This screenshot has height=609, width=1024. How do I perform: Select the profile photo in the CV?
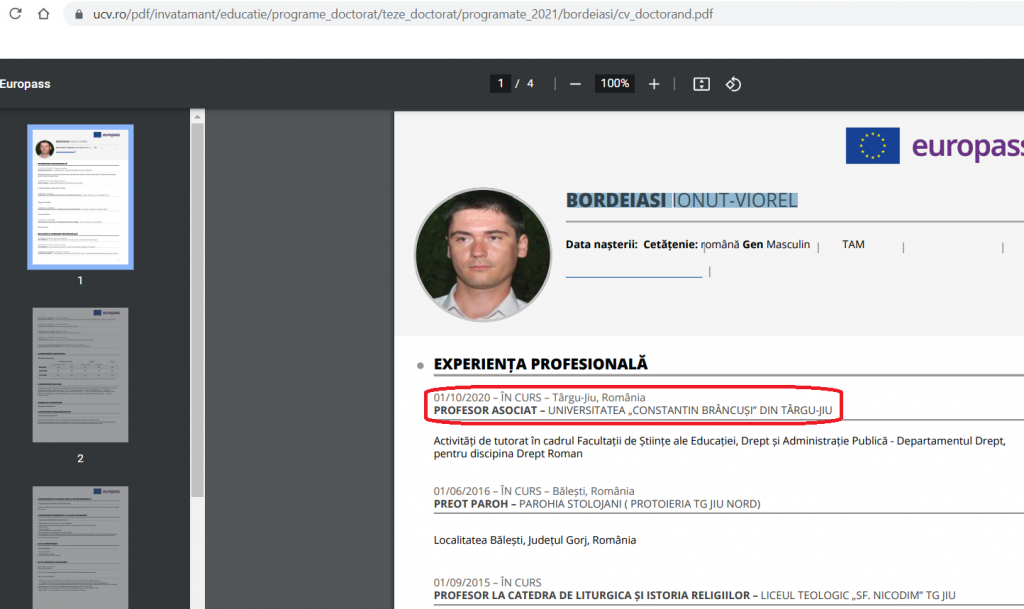pos(483,255)
